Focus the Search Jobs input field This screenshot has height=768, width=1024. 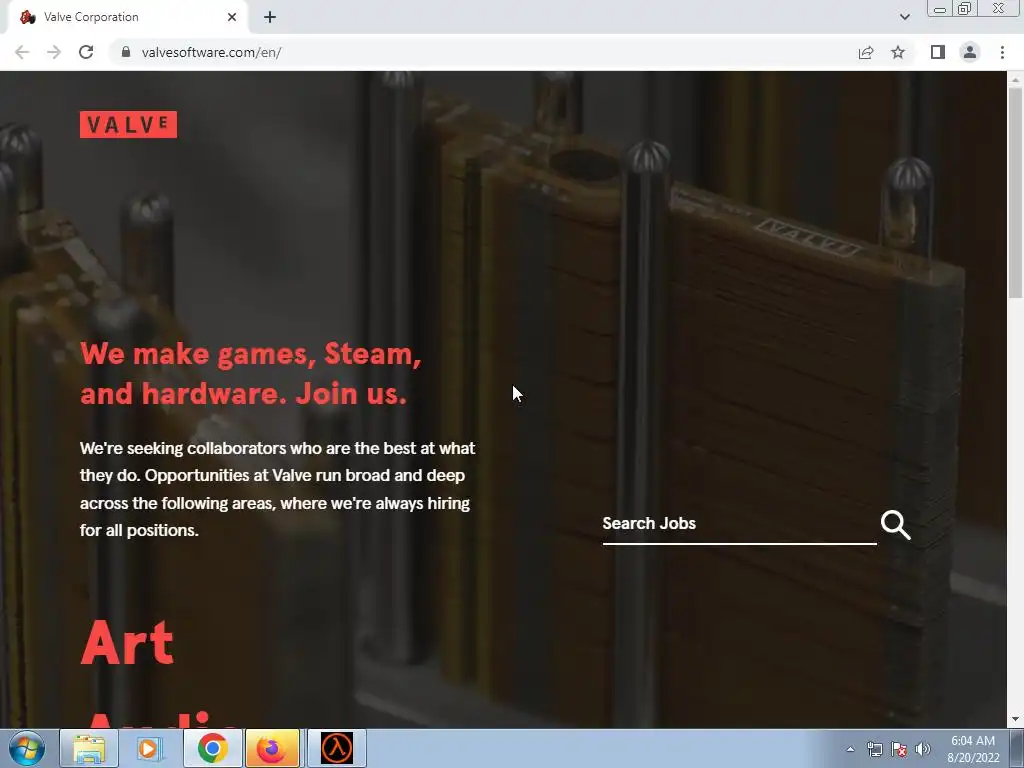coord(739,524)
